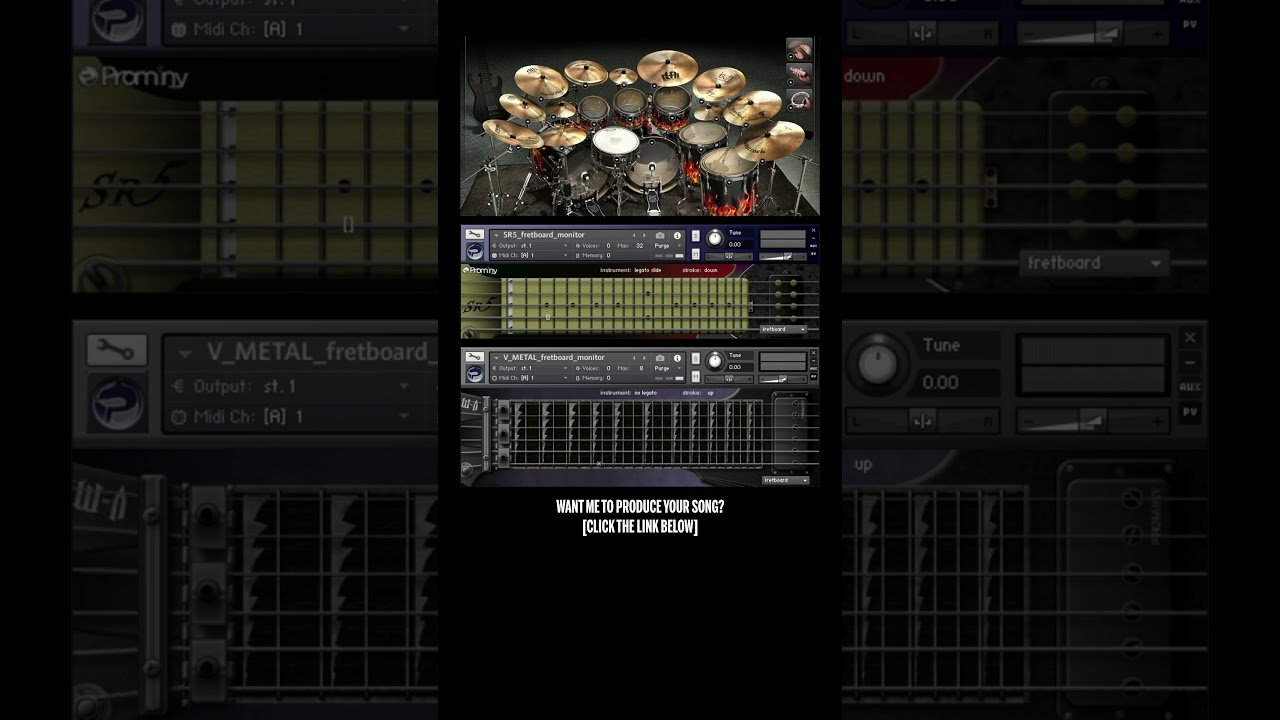Click '[CLICK THE LINK BELOW]' caption
This screenshot has width=1280, height=720.
click(x=640, y=527)
